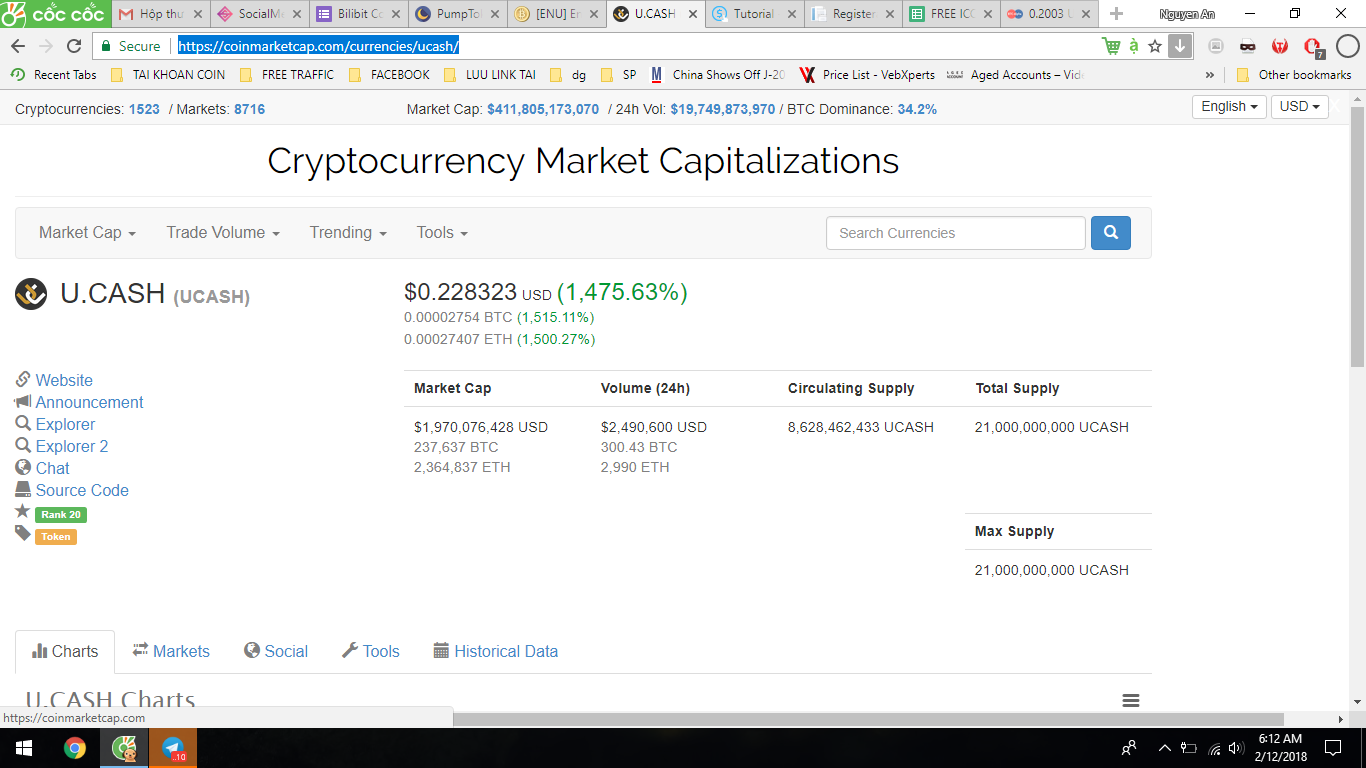The height and width of the screenshot is (768, 1366).
Task: Click the $411,805,173,070 market cap link
Action: pos(543,109)
